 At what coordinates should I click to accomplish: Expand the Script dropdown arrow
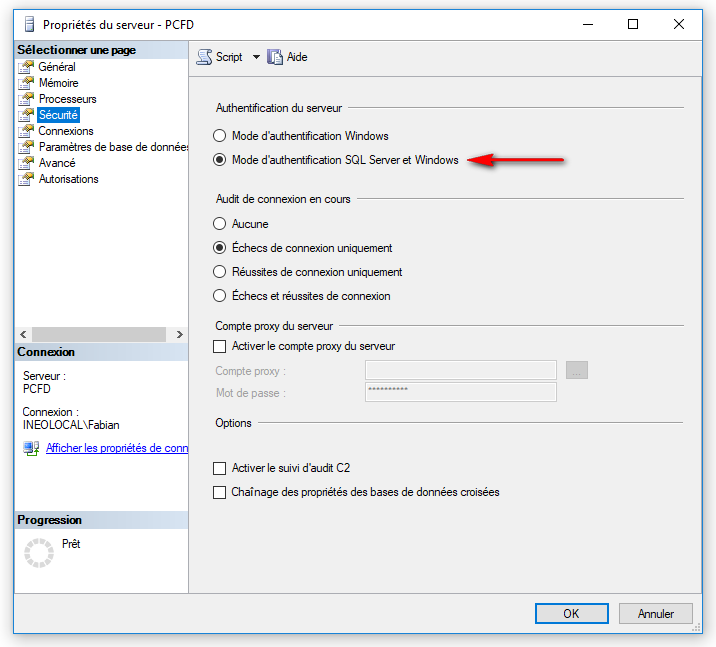tap(255, 57)
